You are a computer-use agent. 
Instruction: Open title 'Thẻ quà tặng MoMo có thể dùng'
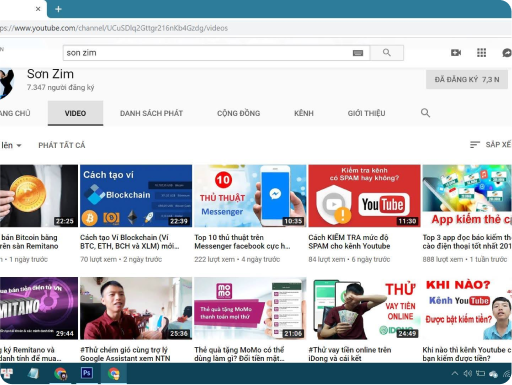(x=239, y=354)
